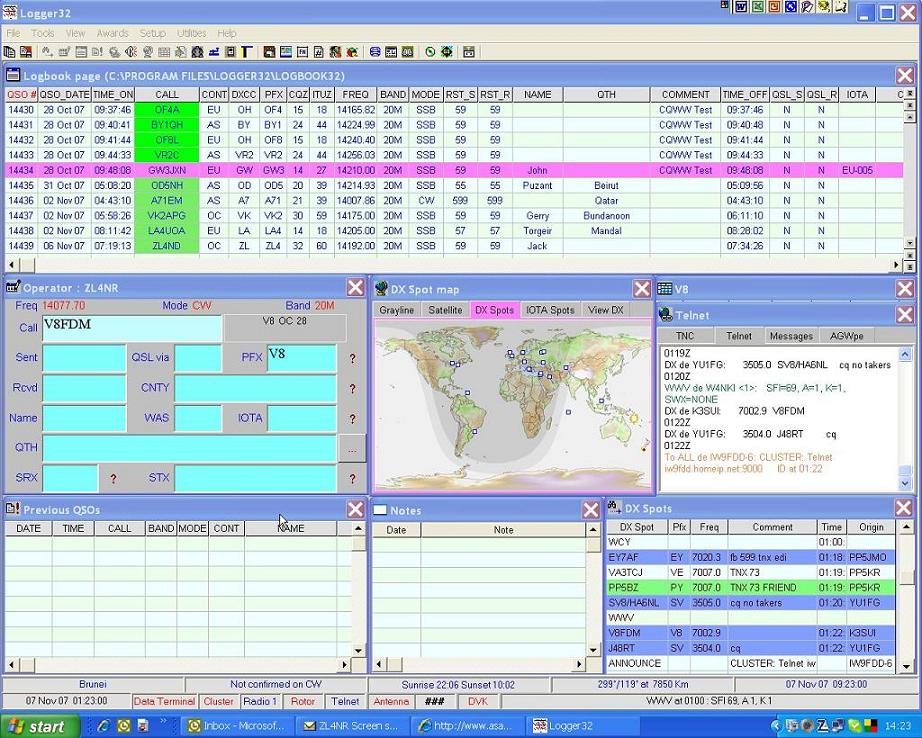This screenshot has height=738, width=922.
Task: Toggle Rotor in the status bar
Action: click(303, 702)
